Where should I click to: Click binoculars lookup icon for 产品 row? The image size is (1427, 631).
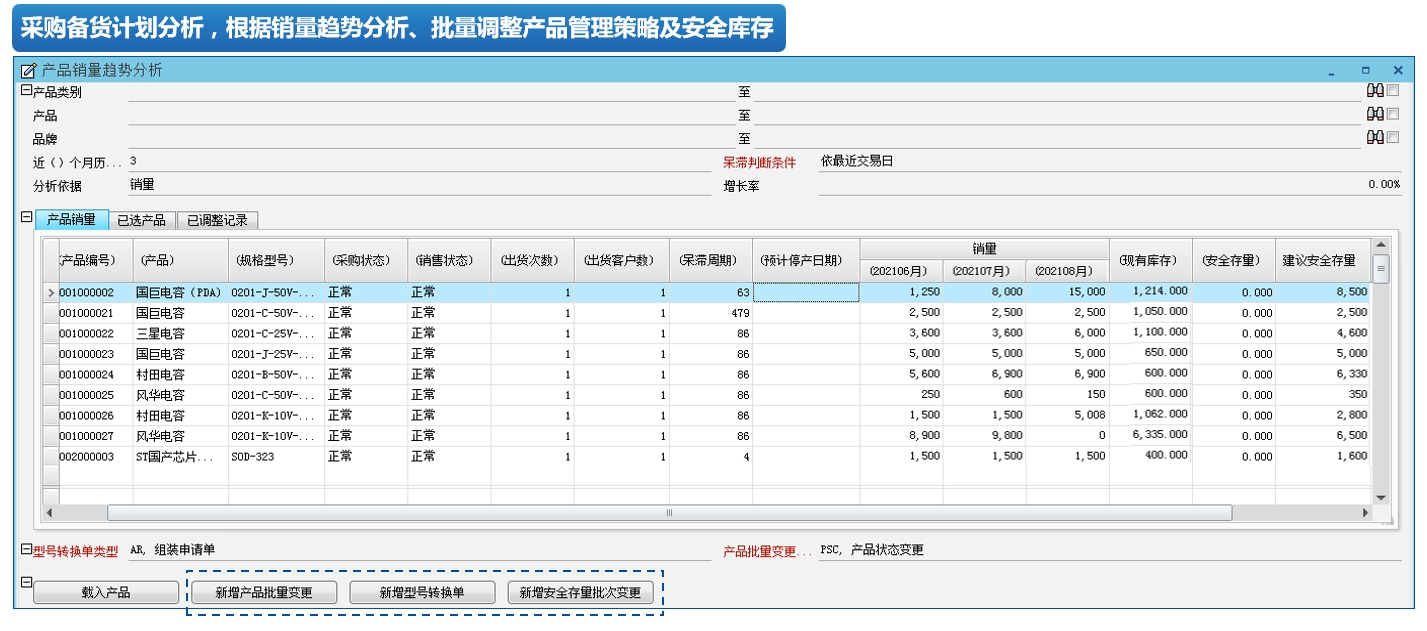click(x=1375, y=114)
